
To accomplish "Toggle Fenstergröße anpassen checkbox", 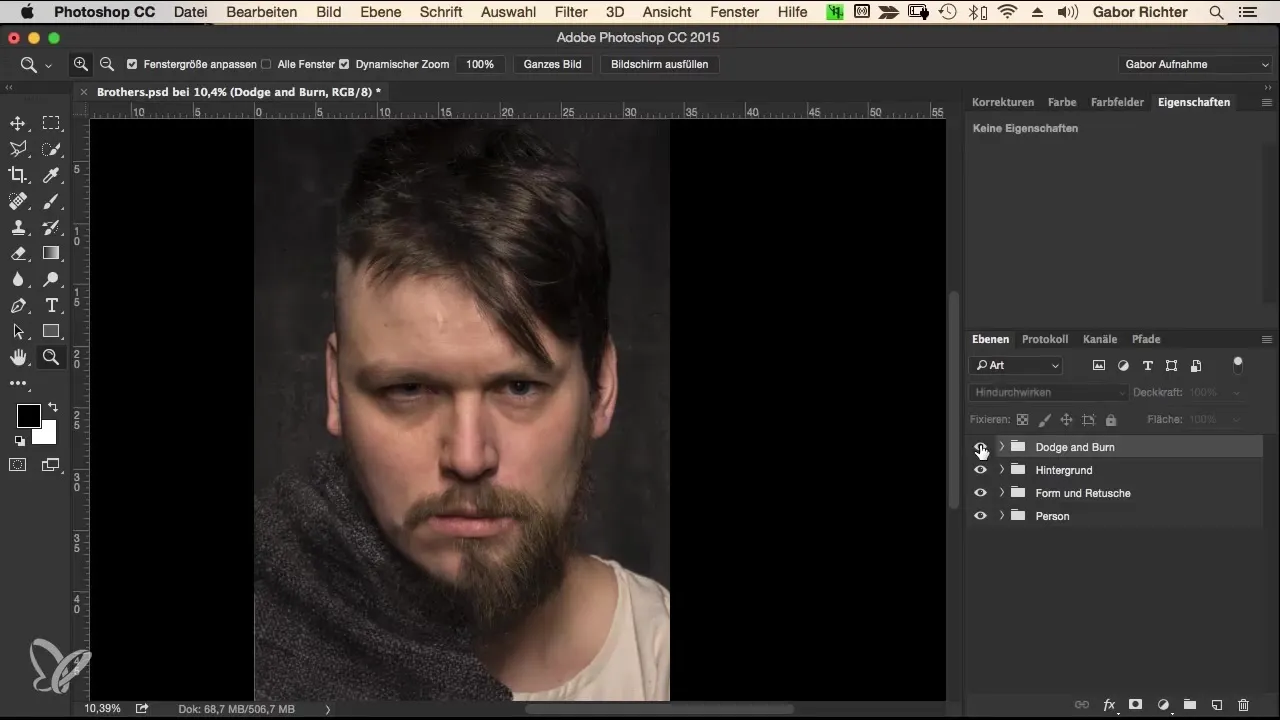I will tap(132, 64).
